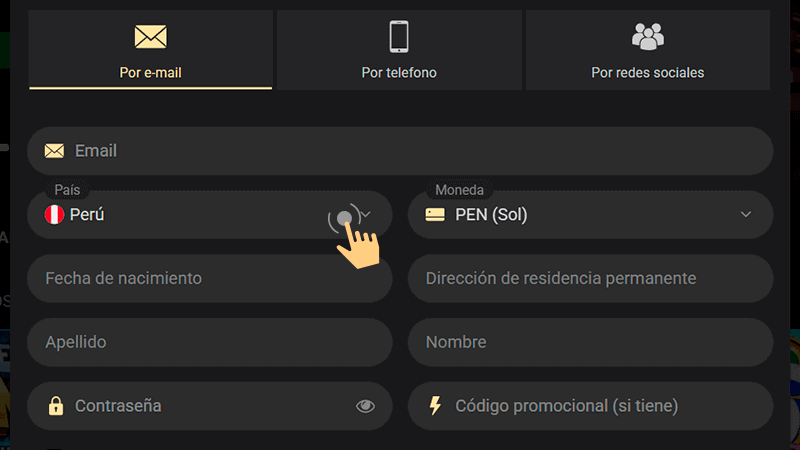Expand the País dropdown chevron
800x450 pixels.
click(367, 215)
